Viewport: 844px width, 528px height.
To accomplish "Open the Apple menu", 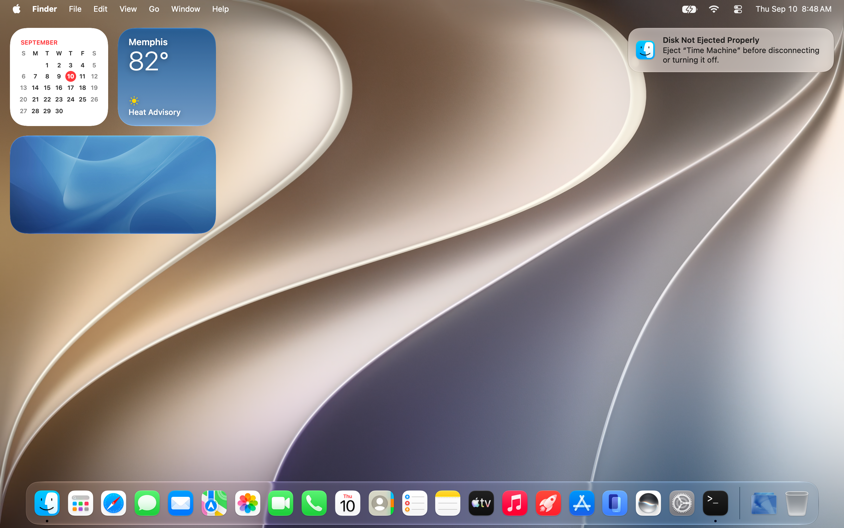I will [17, 9].
